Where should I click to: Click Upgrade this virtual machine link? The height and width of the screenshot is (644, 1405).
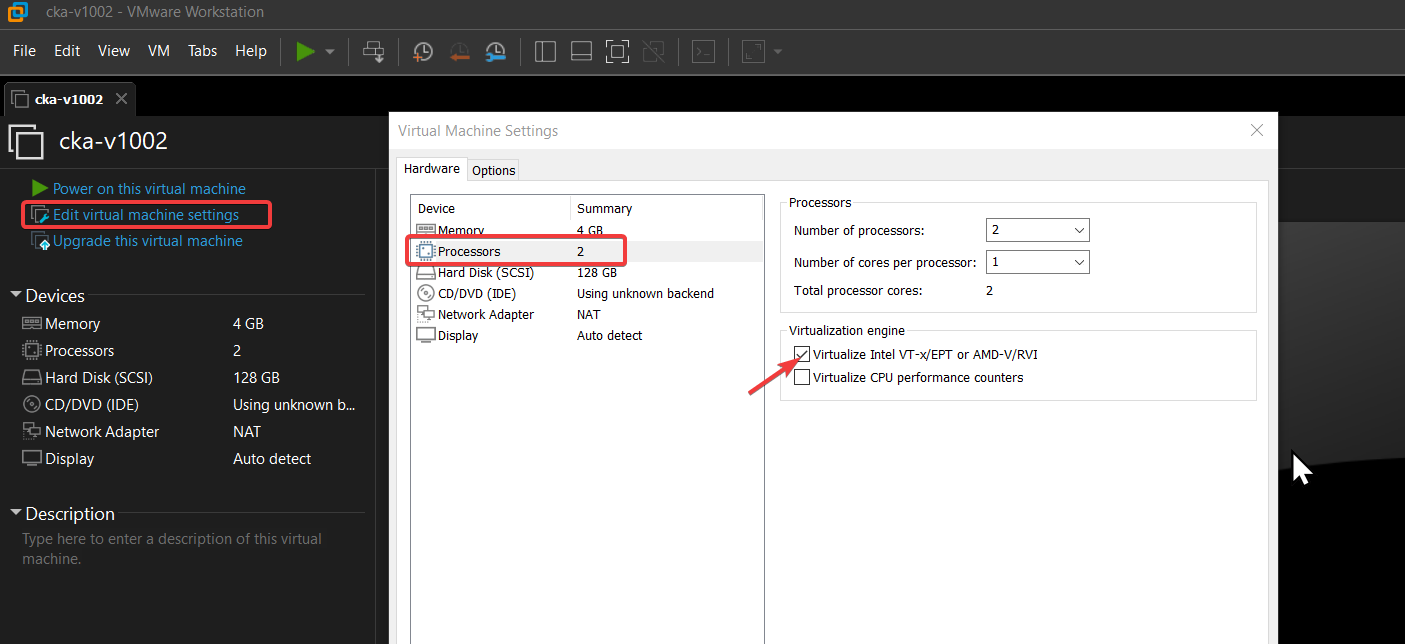tap(148, 240)
